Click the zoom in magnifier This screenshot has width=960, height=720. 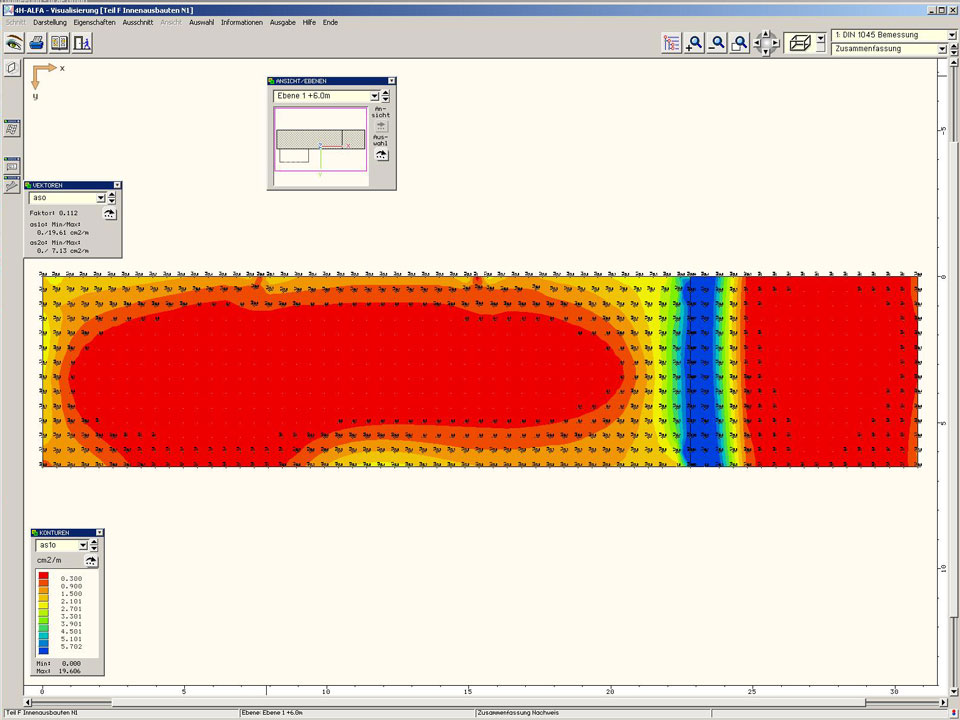tap(694, 43)
